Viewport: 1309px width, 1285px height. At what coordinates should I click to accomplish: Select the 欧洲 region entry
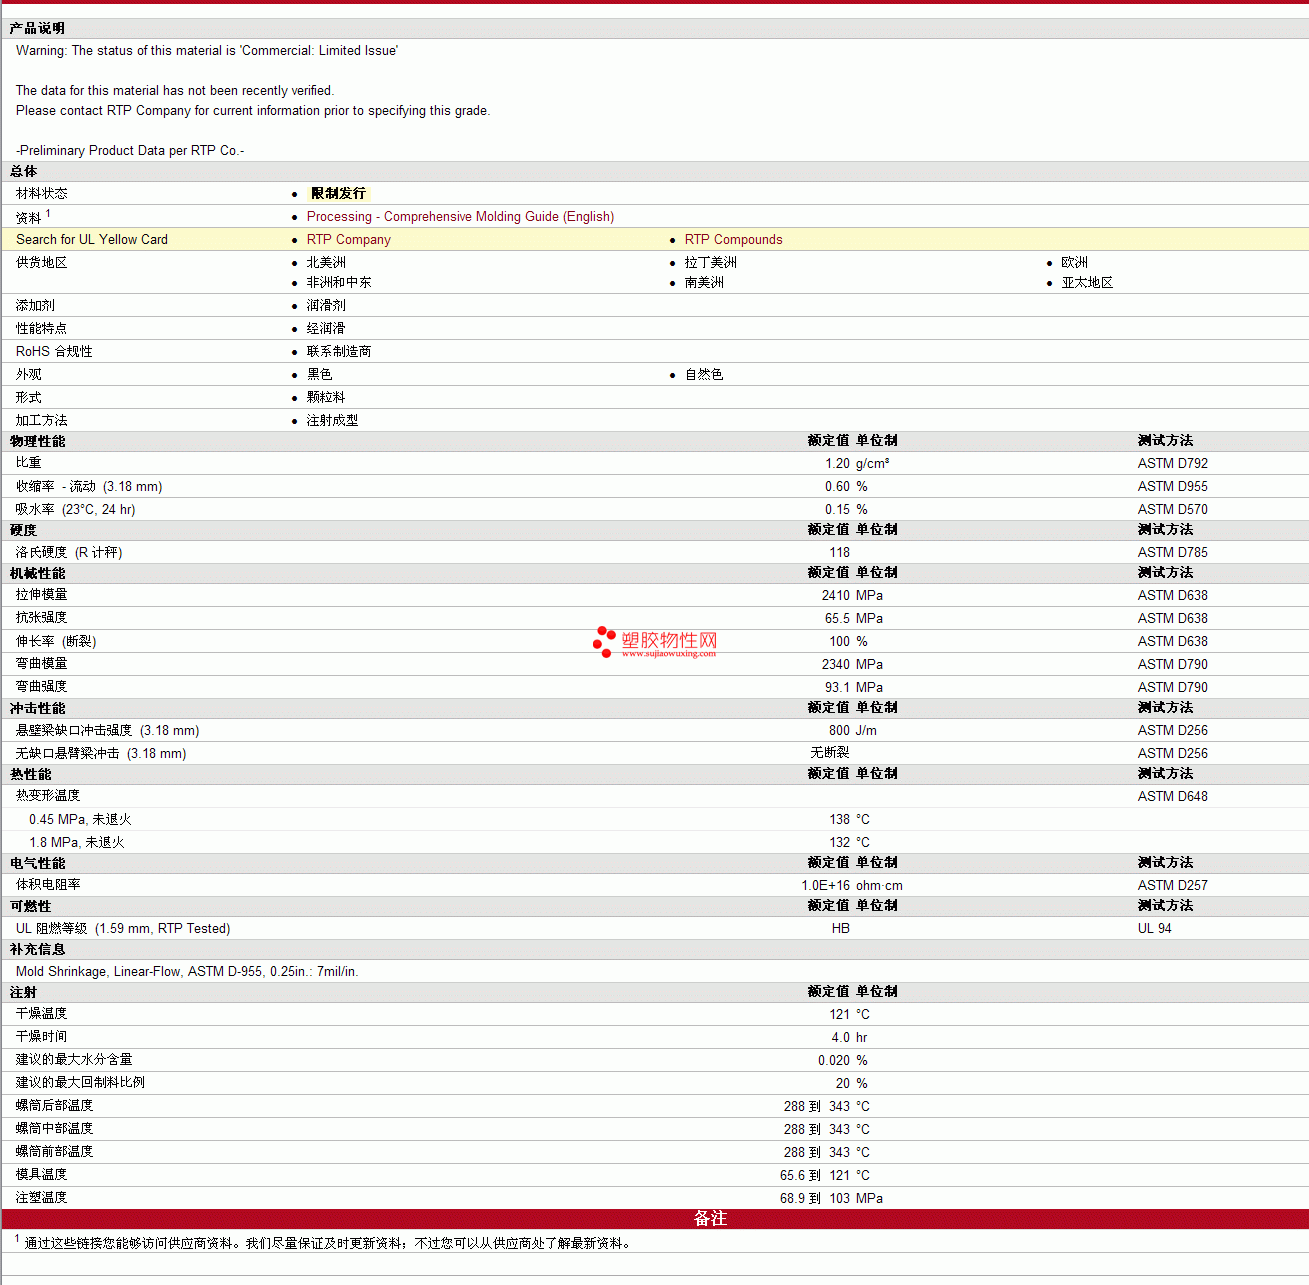click(x=1074, y=263)
